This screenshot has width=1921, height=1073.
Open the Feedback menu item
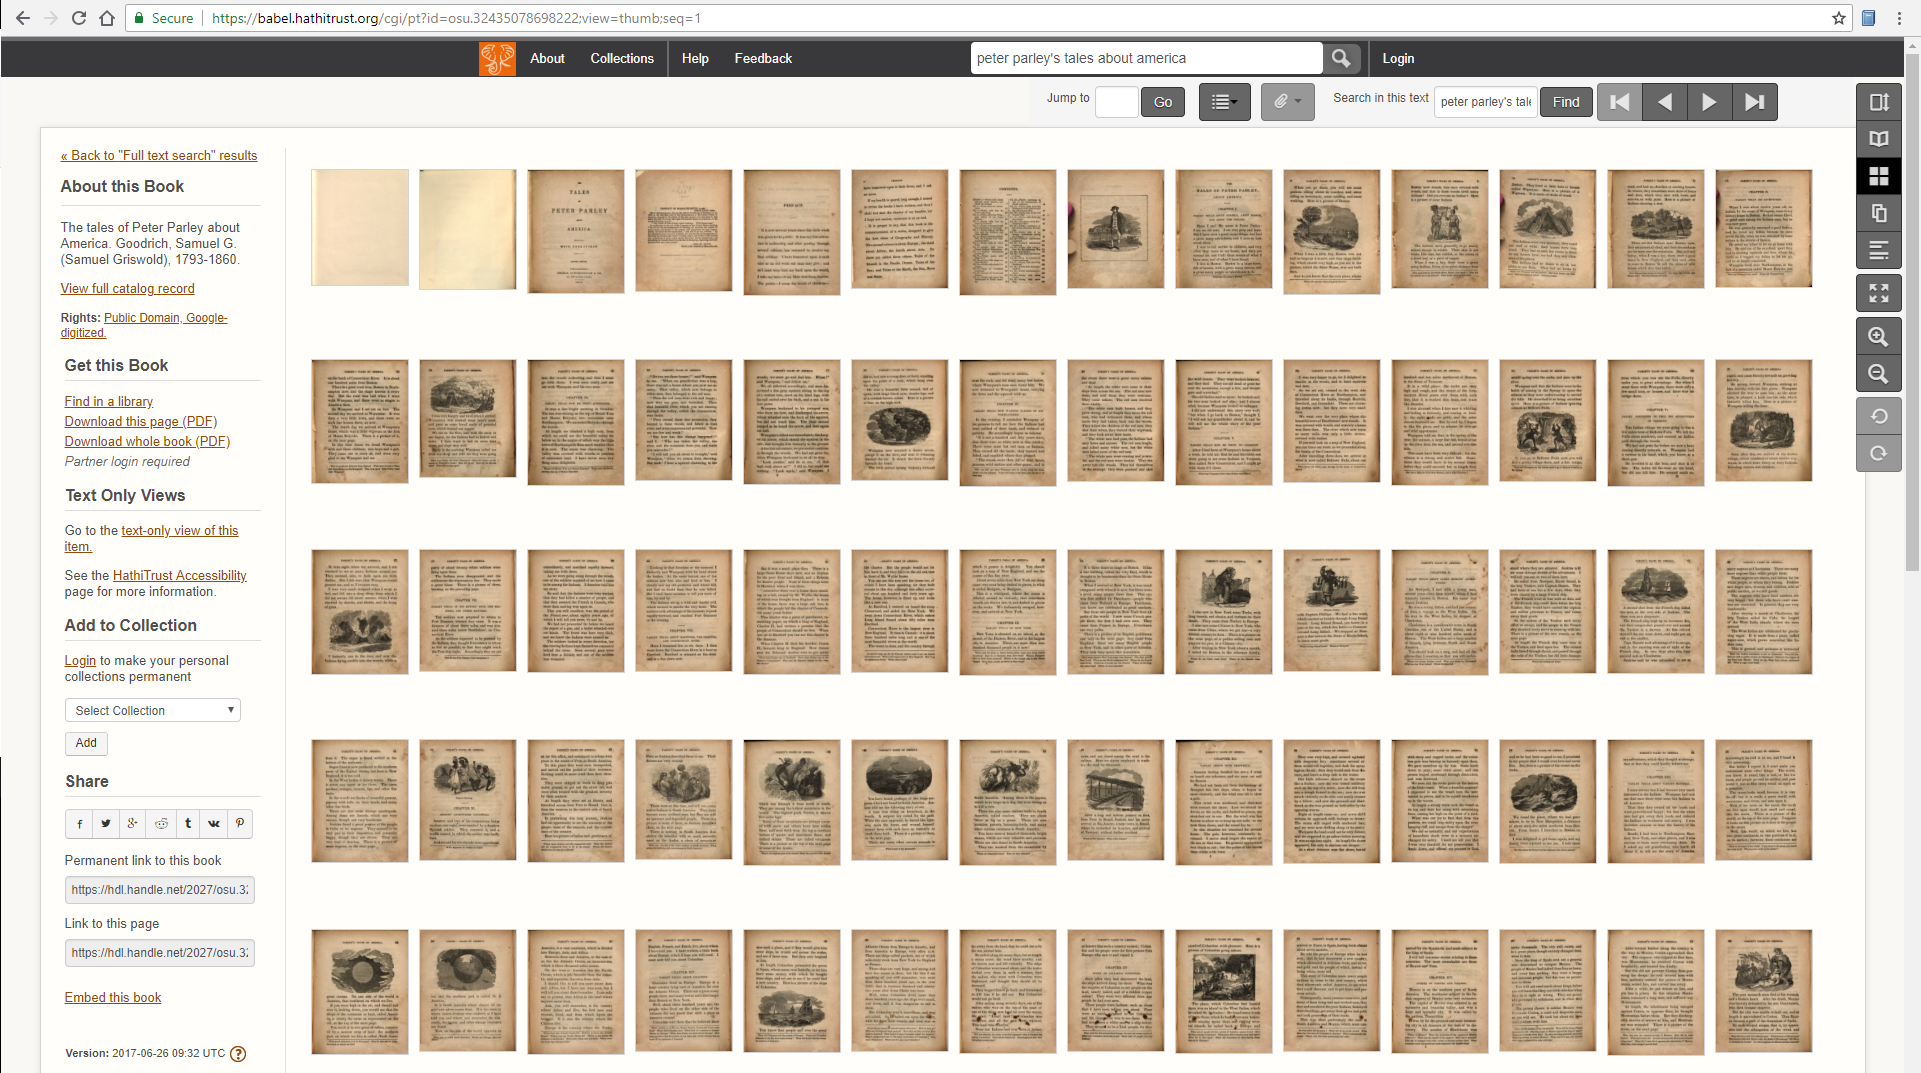pyautogui.click(x=762, y=58)
